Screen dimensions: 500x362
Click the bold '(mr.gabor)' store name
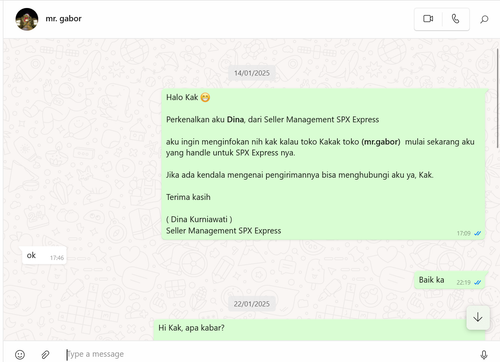pos(381,142)
